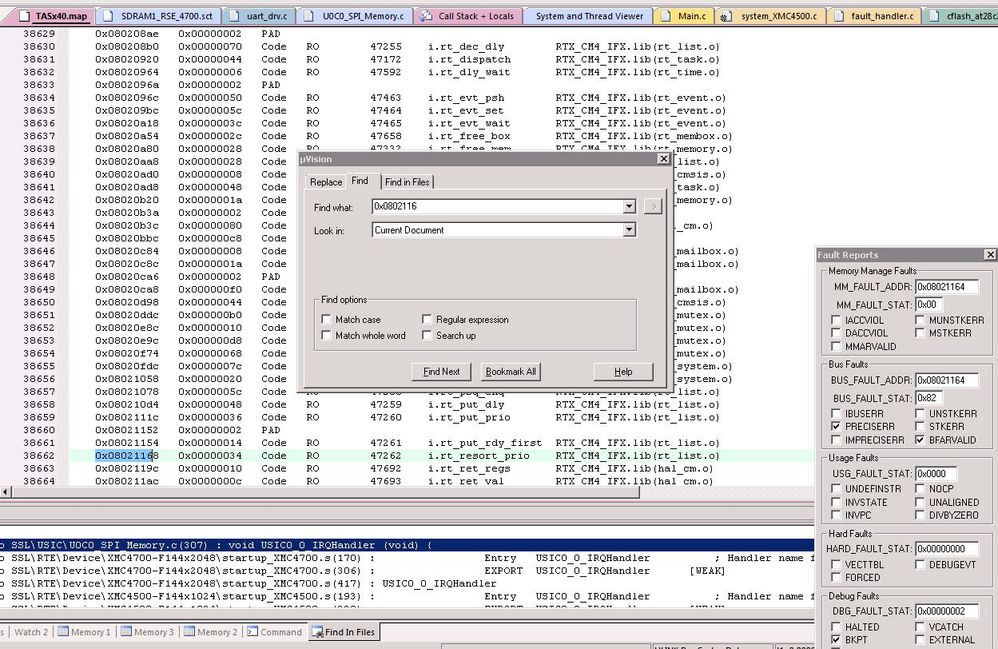Open the Memory 2 bottom tab

click(211, 632)
